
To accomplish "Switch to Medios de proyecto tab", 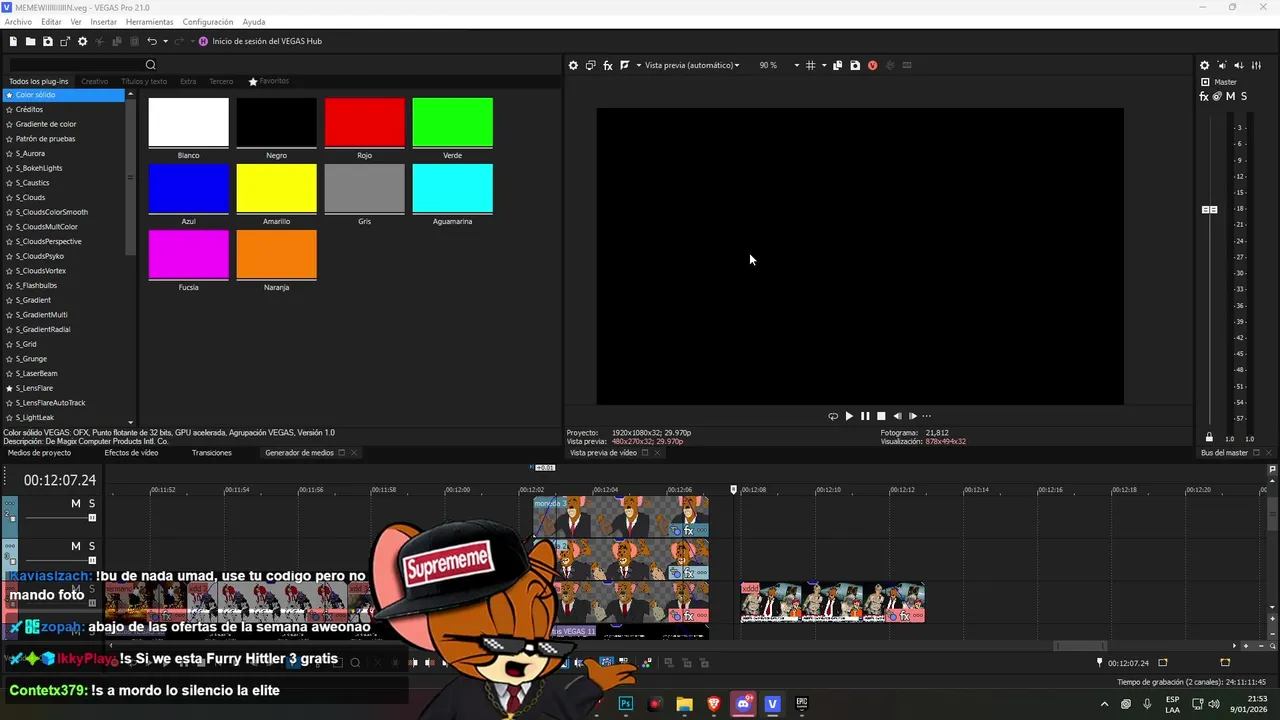I will click(39, 453).
